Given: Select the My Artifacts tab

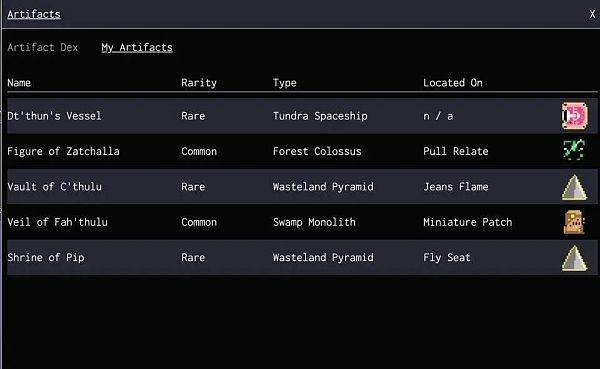Looking at the screenshot, I should tap(137, 47).
